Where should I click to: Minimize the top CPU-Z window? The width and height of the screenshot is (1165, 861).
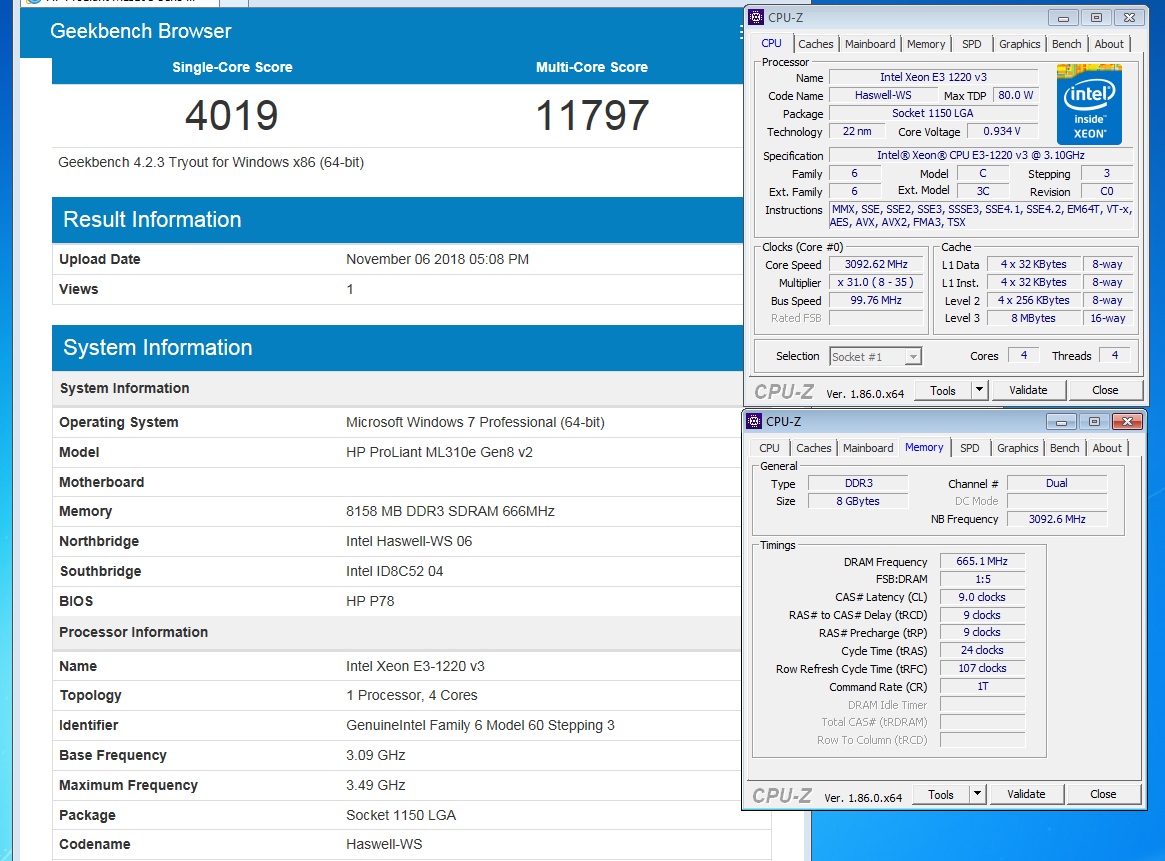[x=1063, y=18]
